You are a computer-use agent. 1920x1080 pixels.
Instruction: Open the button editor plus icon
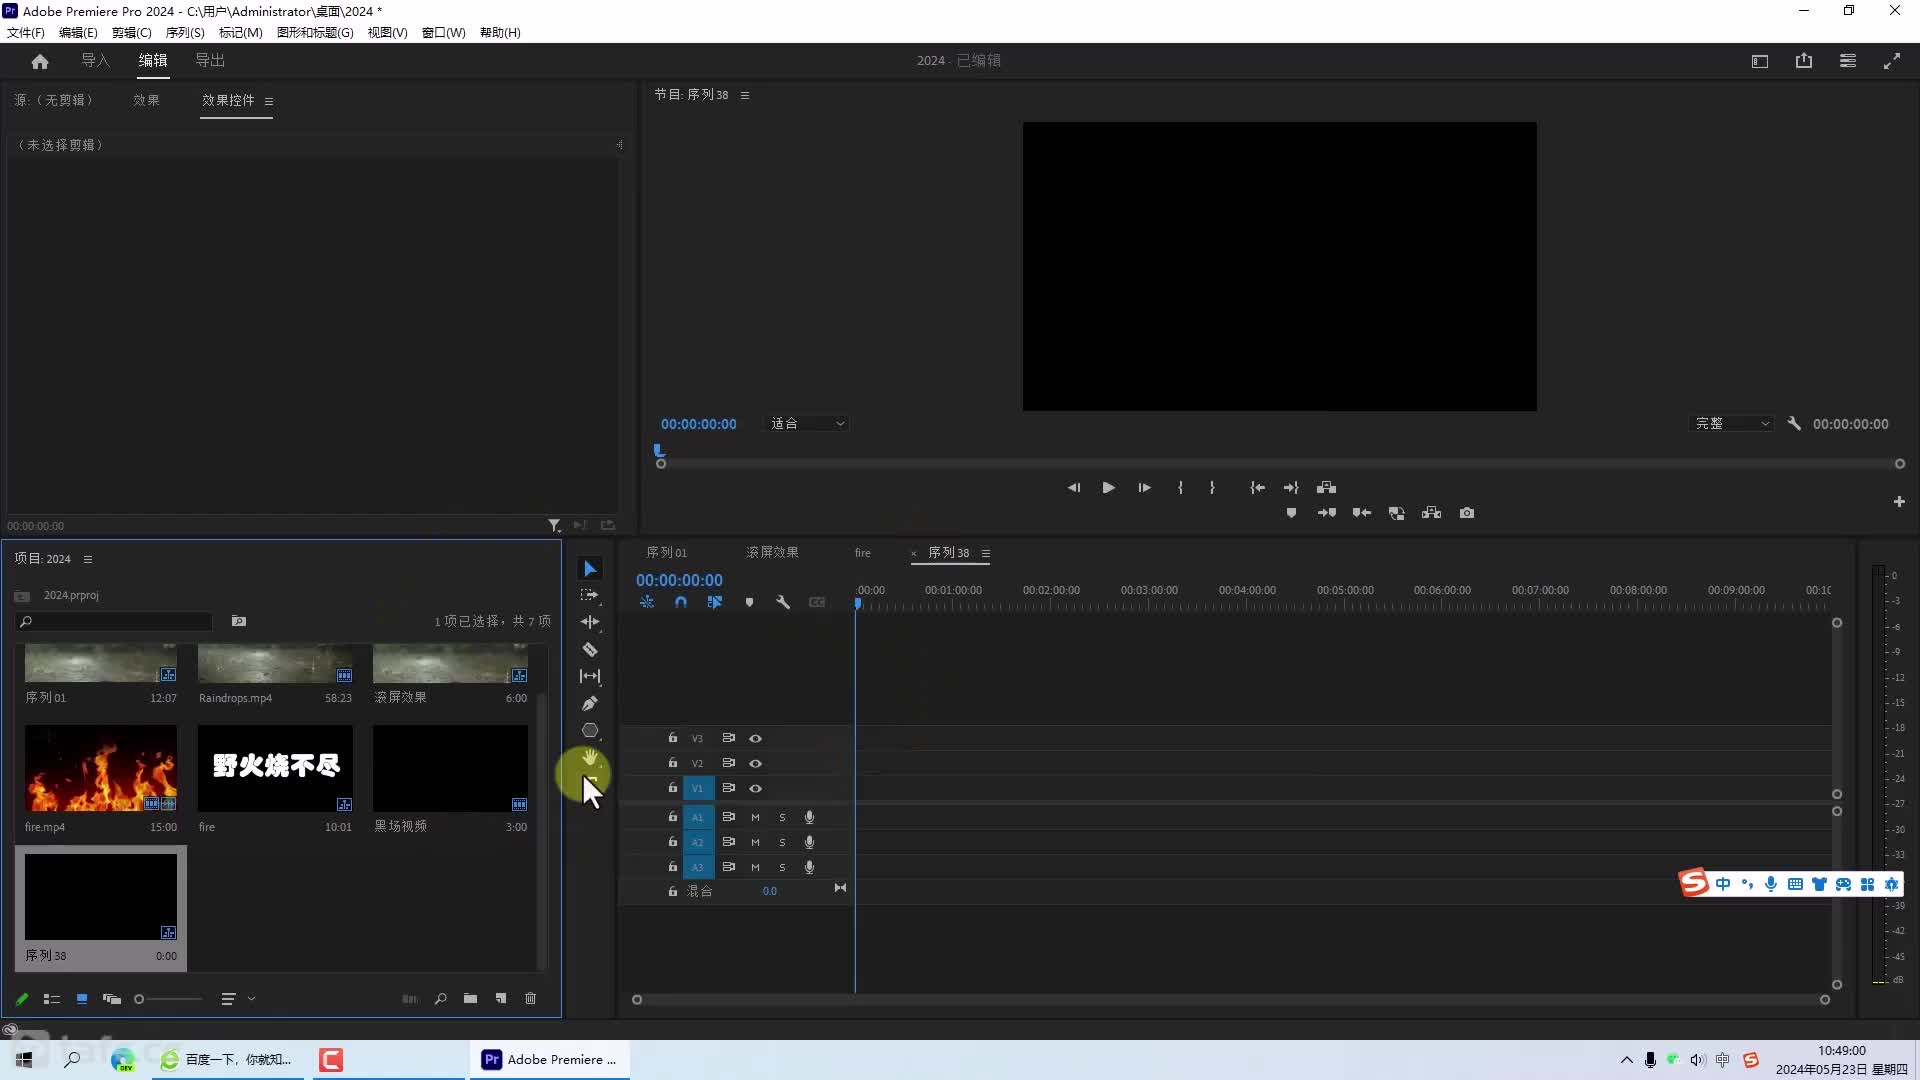(1899, 502)
